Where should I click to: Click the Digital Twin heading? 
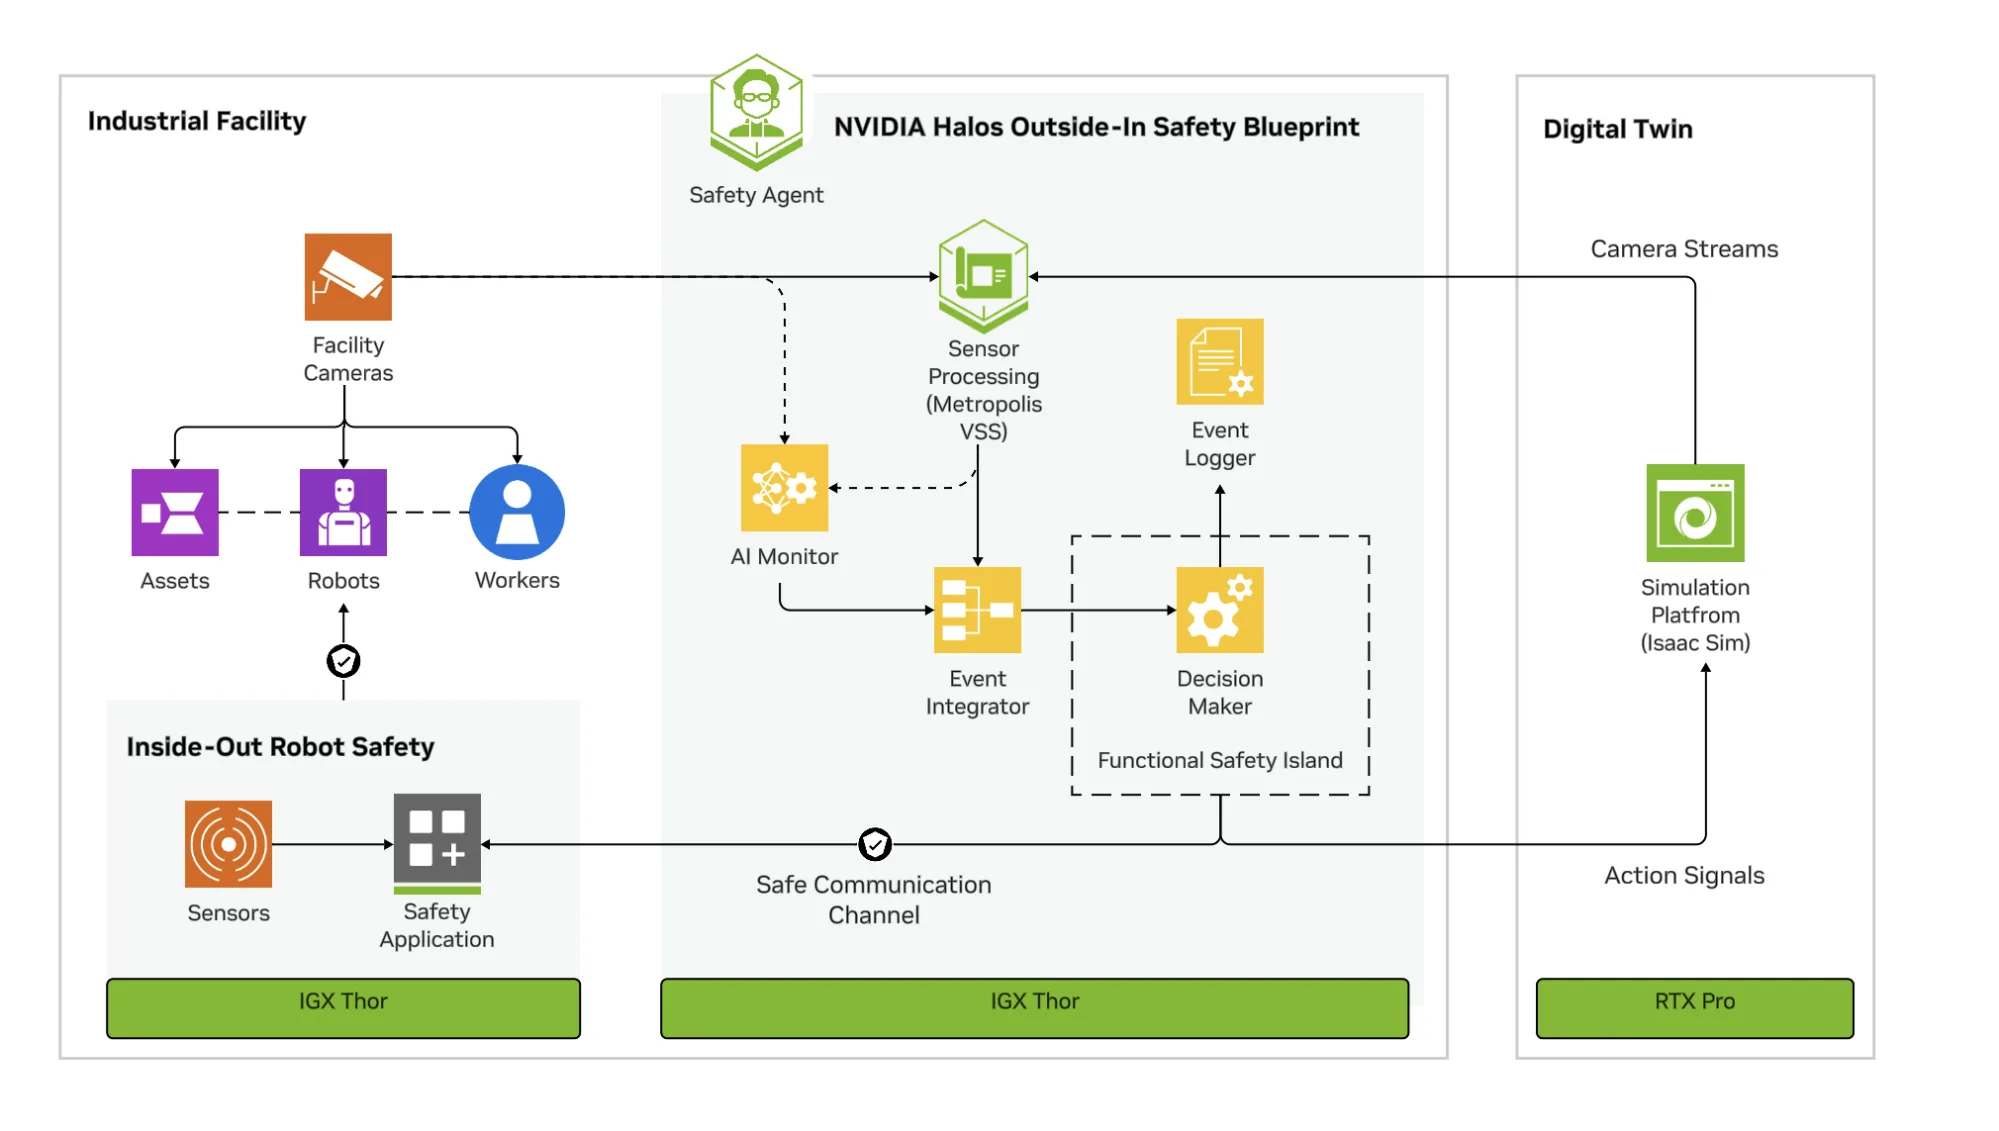(x=1617, y=129)
